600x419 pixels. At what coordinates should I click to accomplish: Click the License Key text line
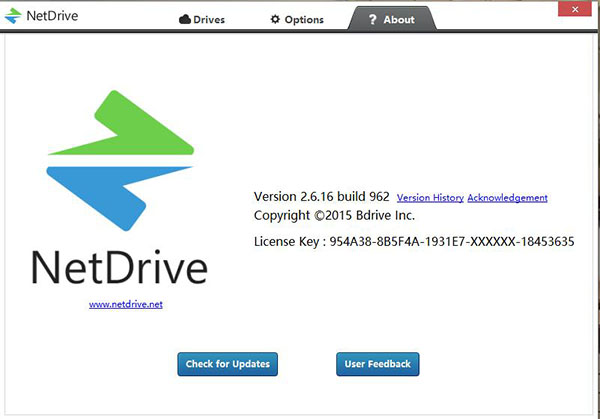point(414,241)
